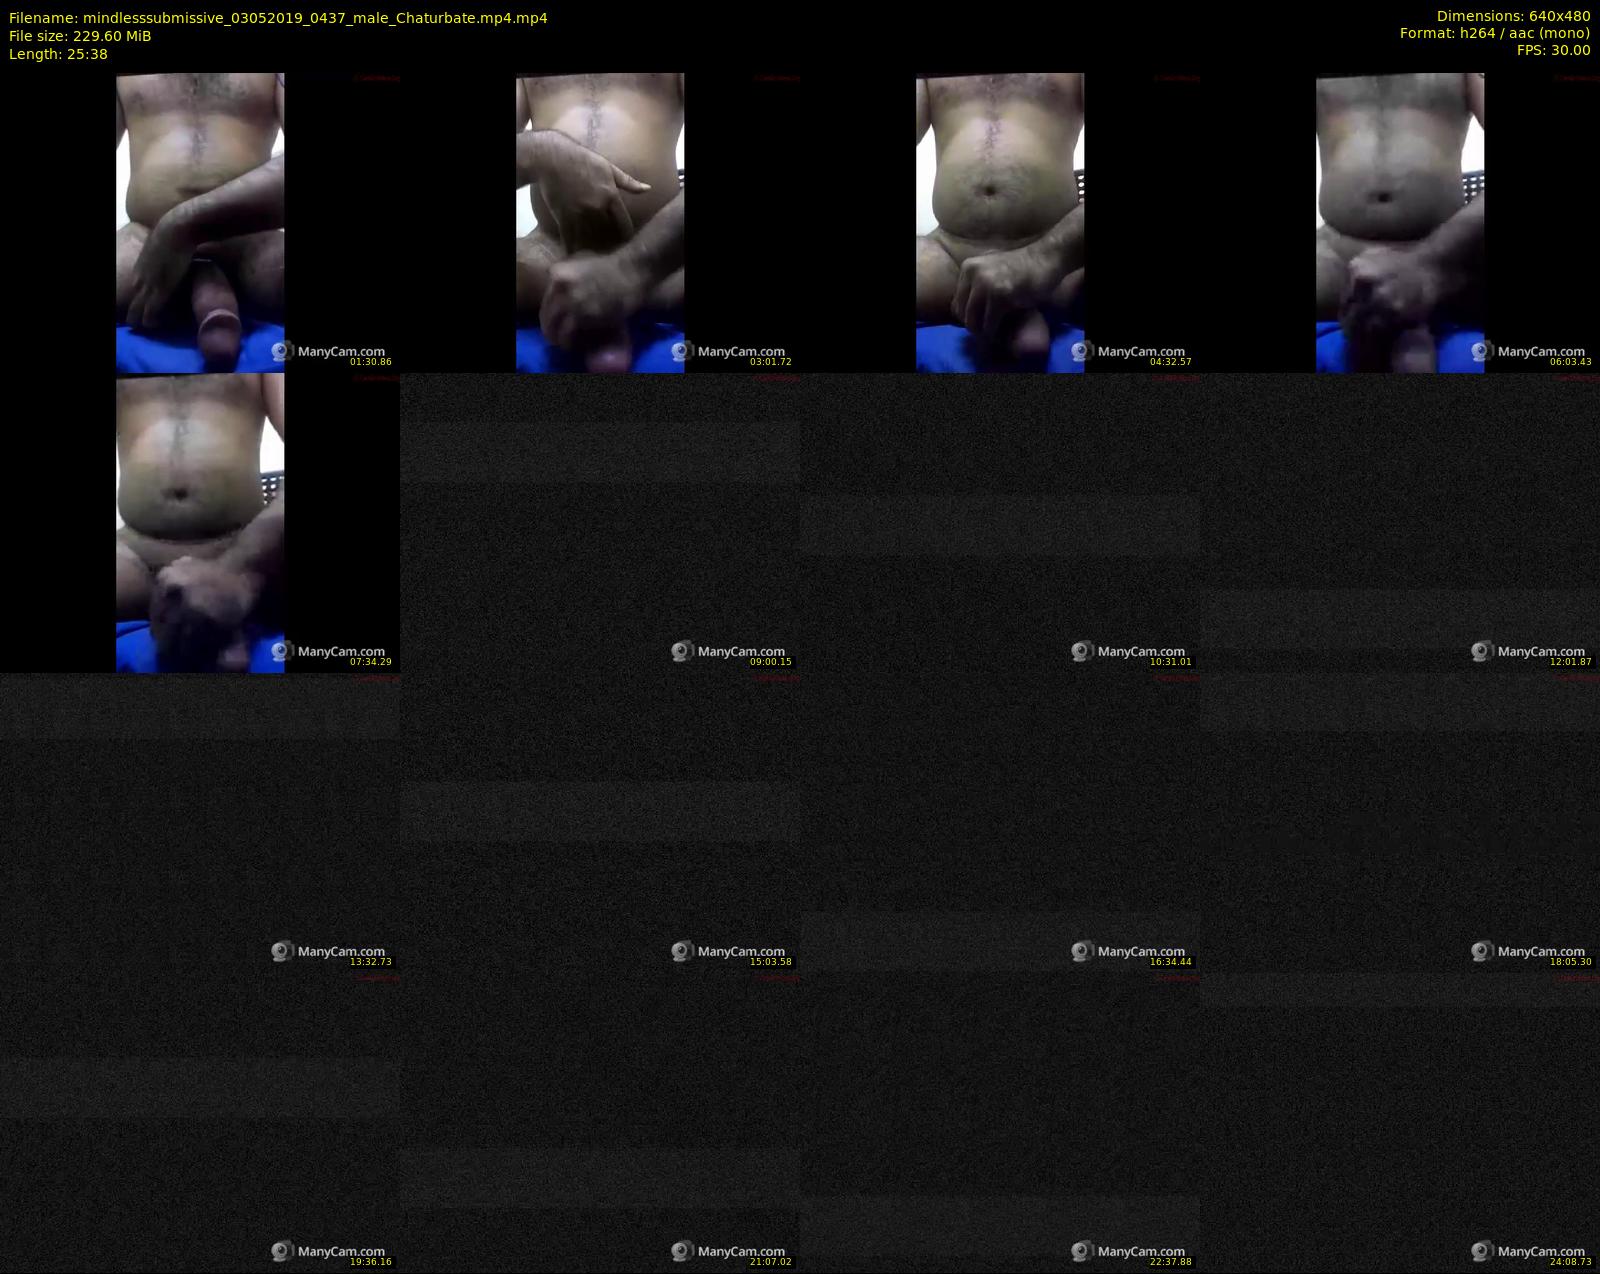Select the 'File size: 229.60 MiB' line
Screen dimensions: 1600x1274
(80, 36)
